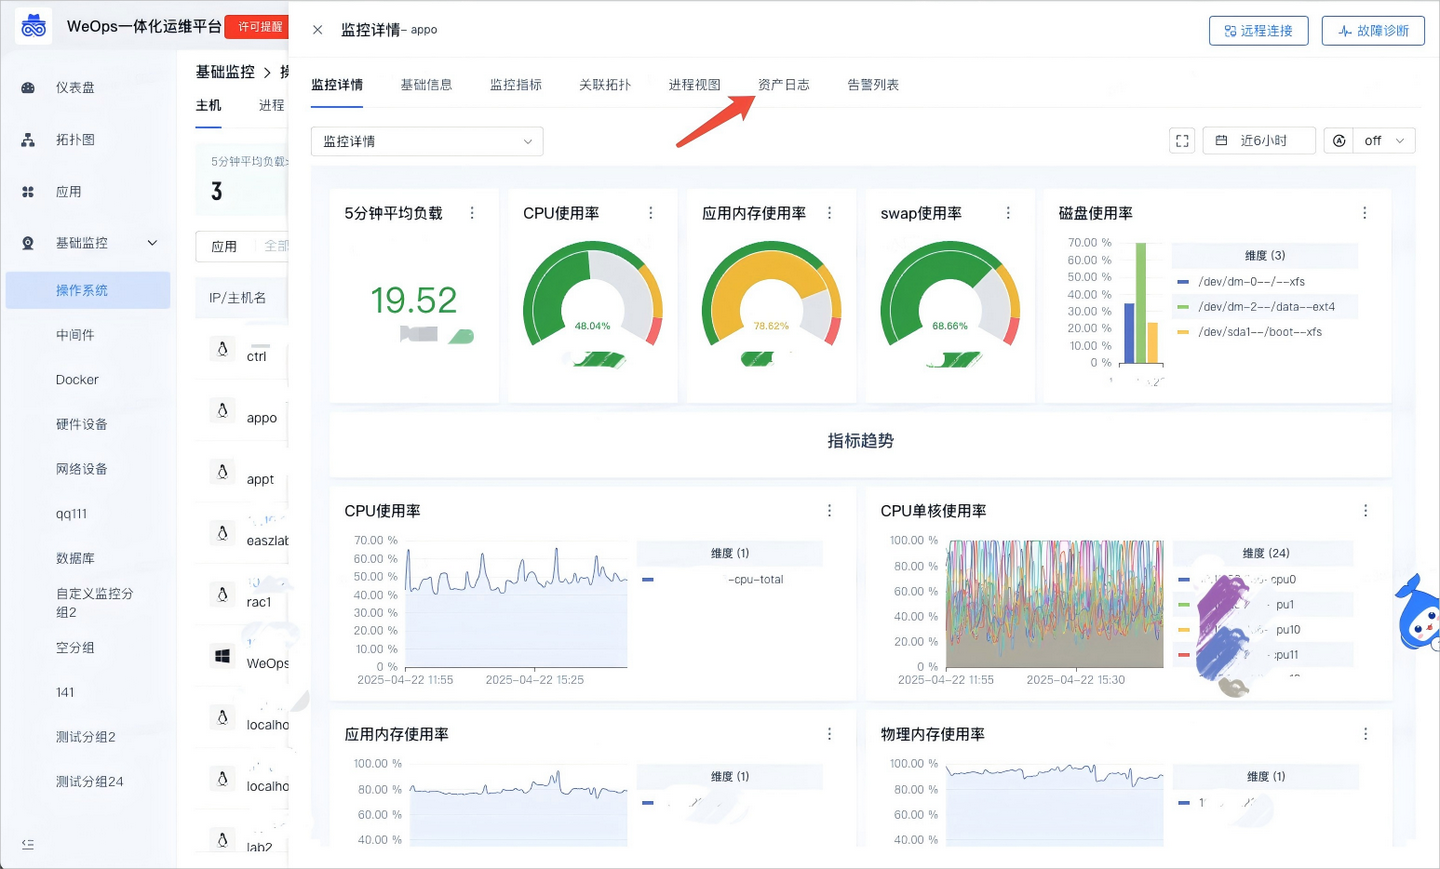Click the WeOps platform logo
The image size is (1440, 869).
pyautogui.click(x=33, y=25)
